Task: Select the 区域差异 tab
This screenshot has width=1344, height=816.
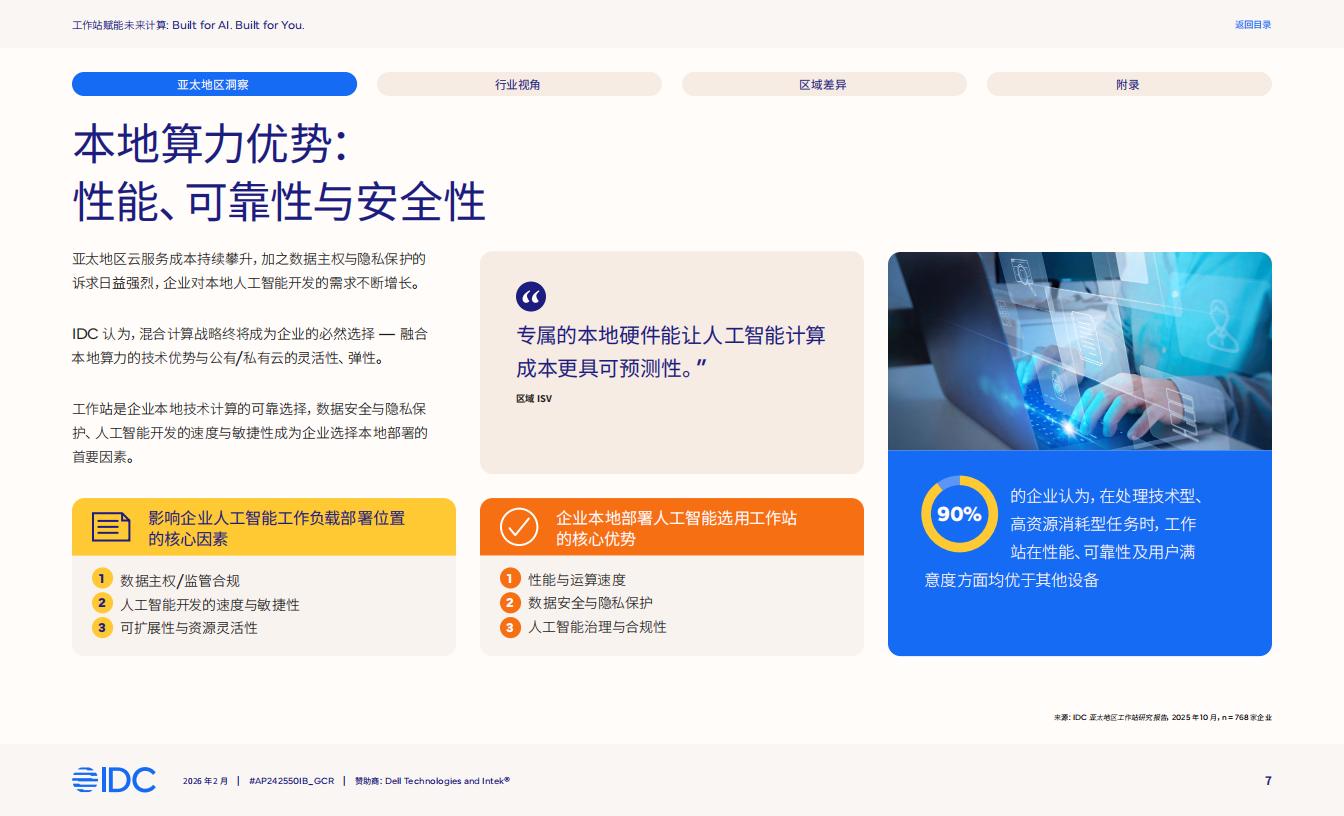Action: click(824, 85)
